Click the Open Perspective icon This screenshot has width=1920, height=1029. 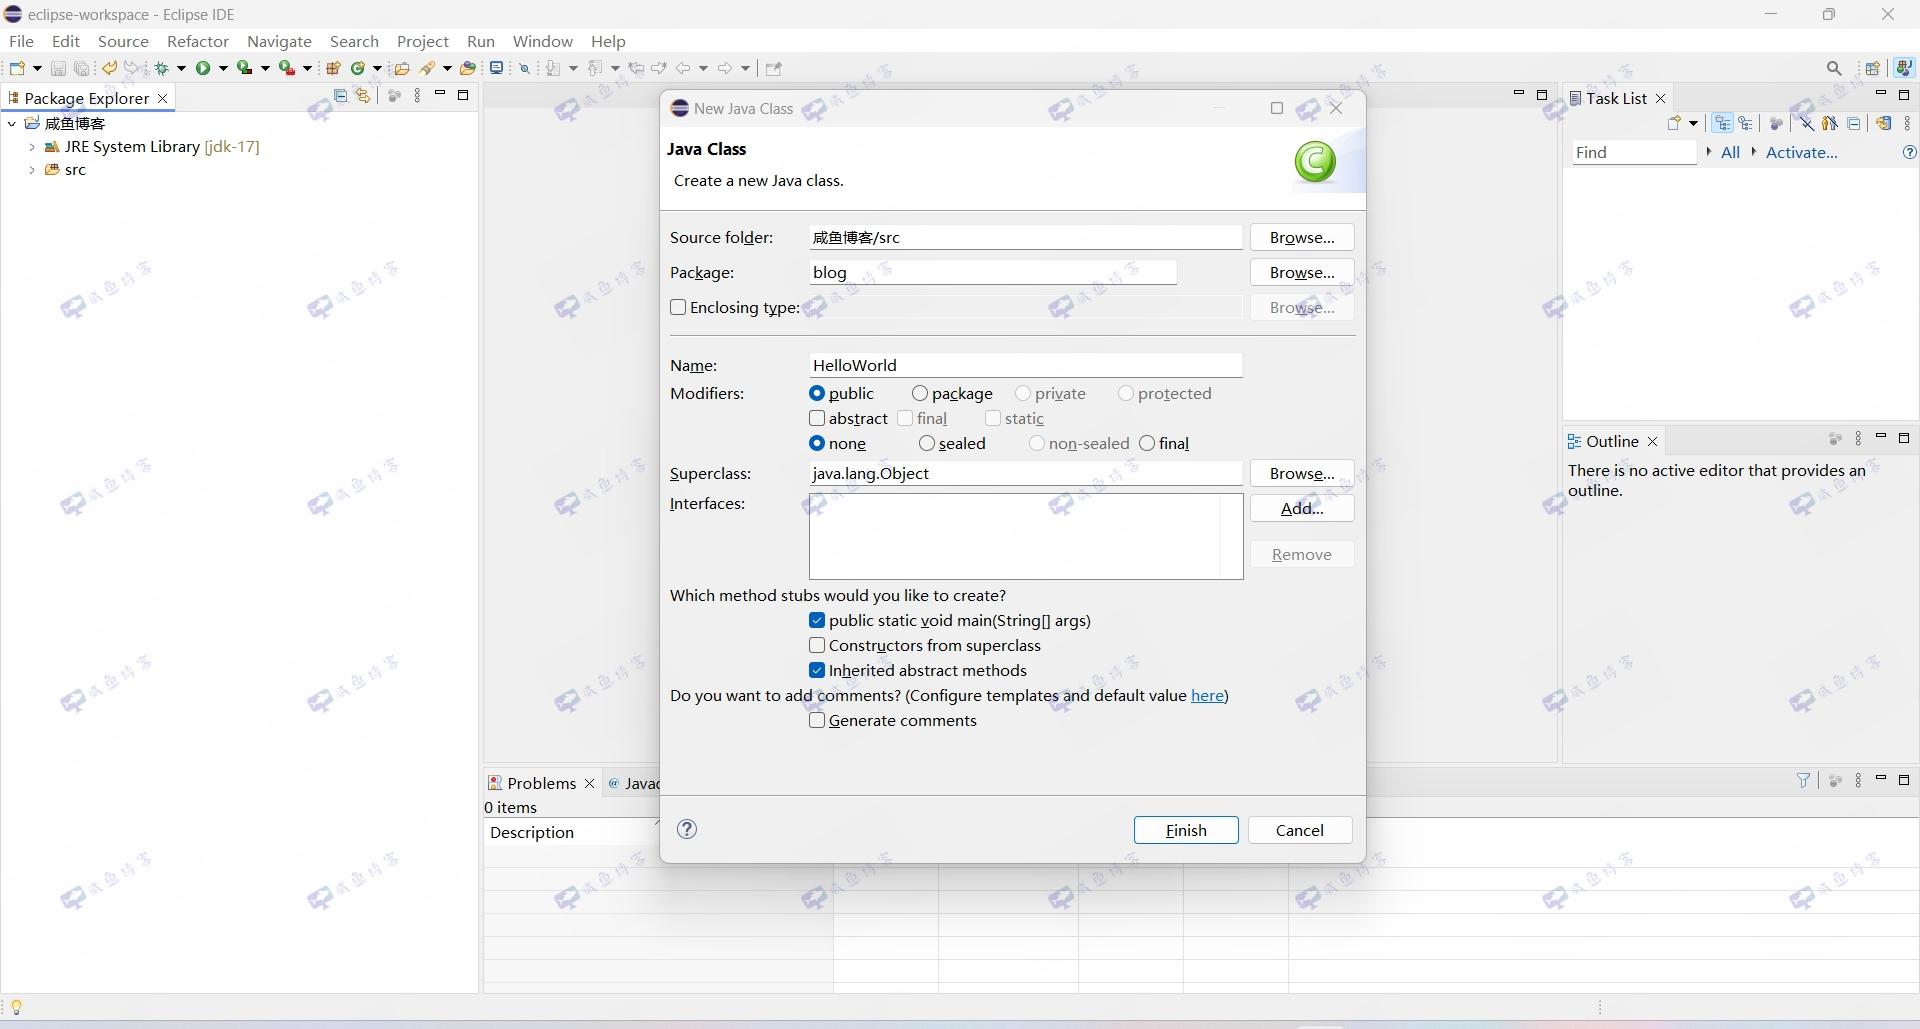(1873, 68)
